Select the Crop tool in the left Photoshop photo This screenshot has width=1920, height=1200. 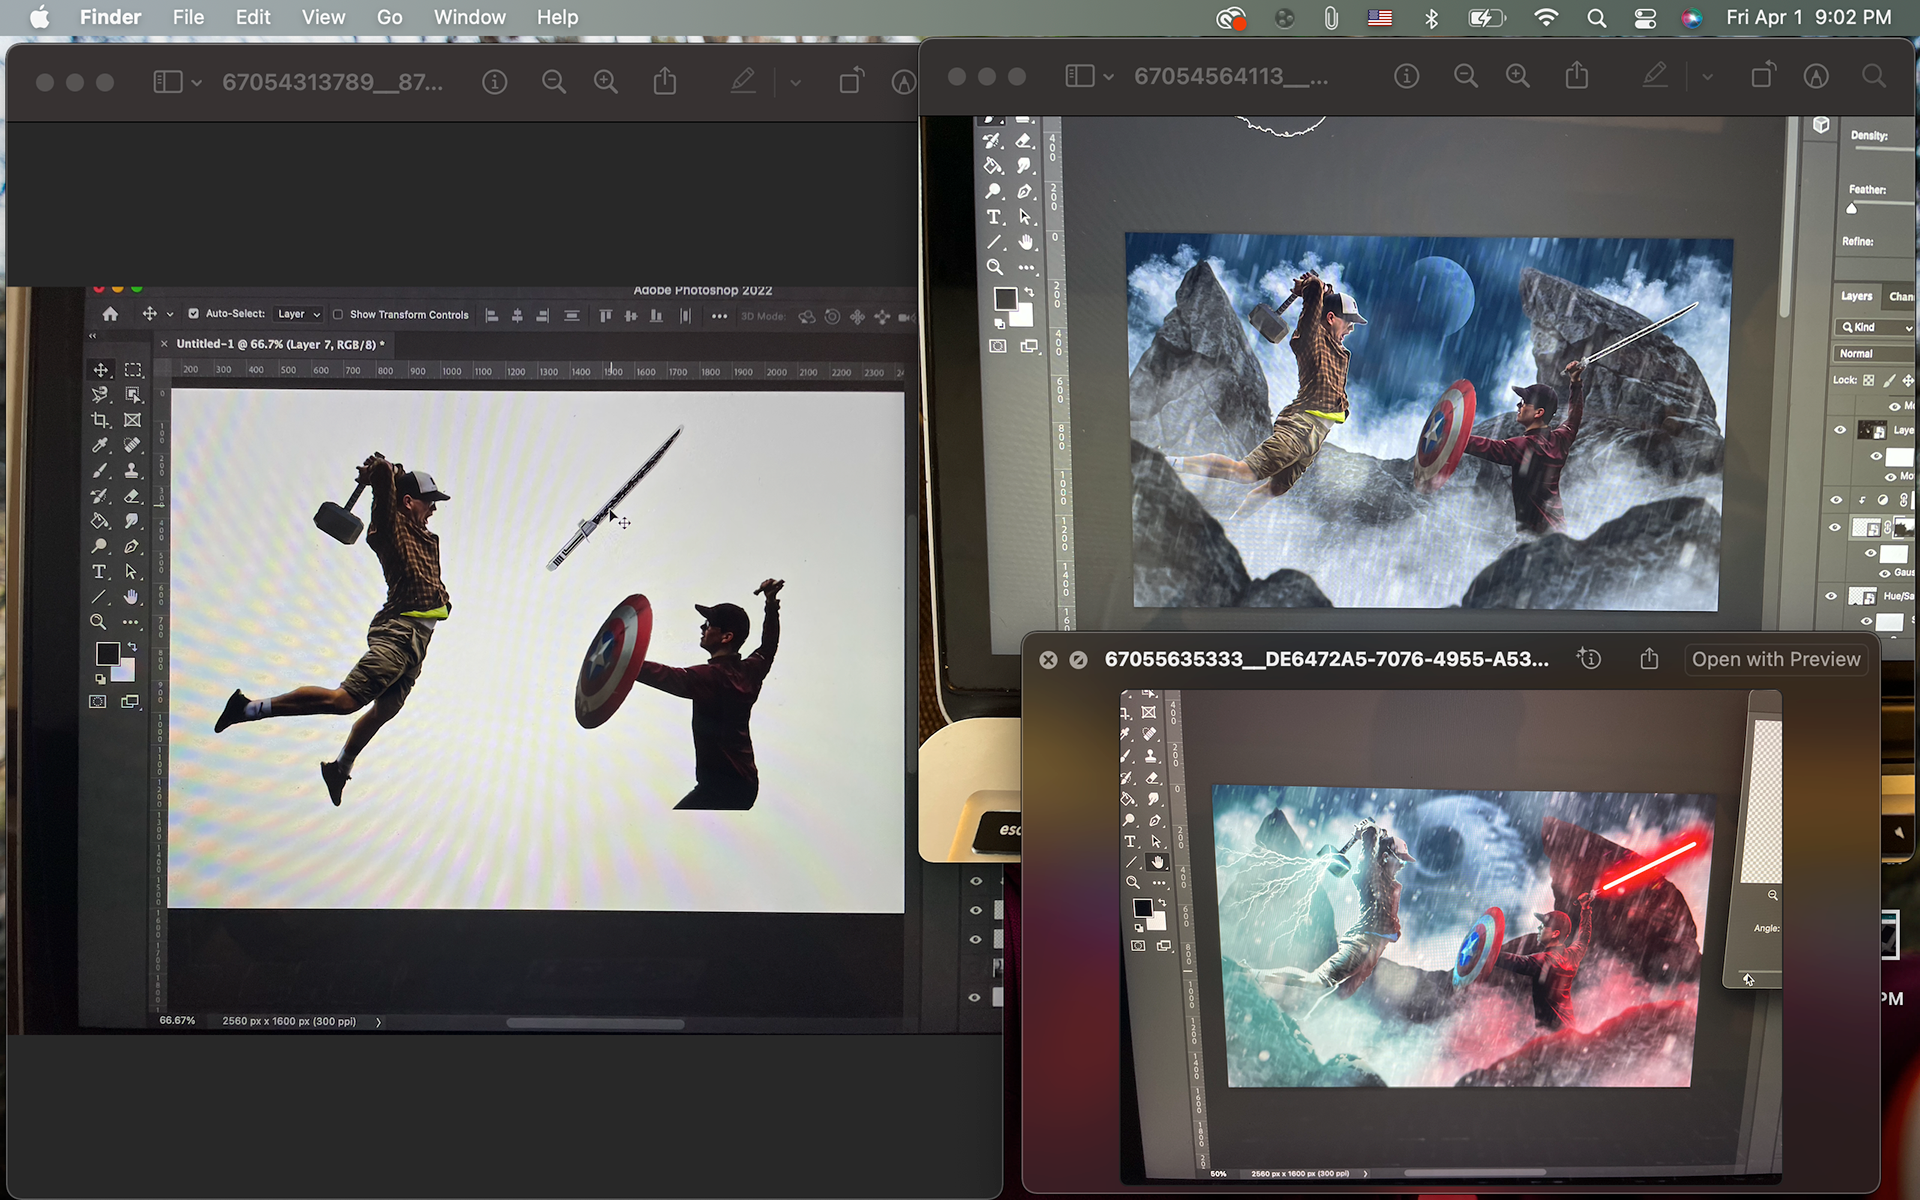[100, 420]
